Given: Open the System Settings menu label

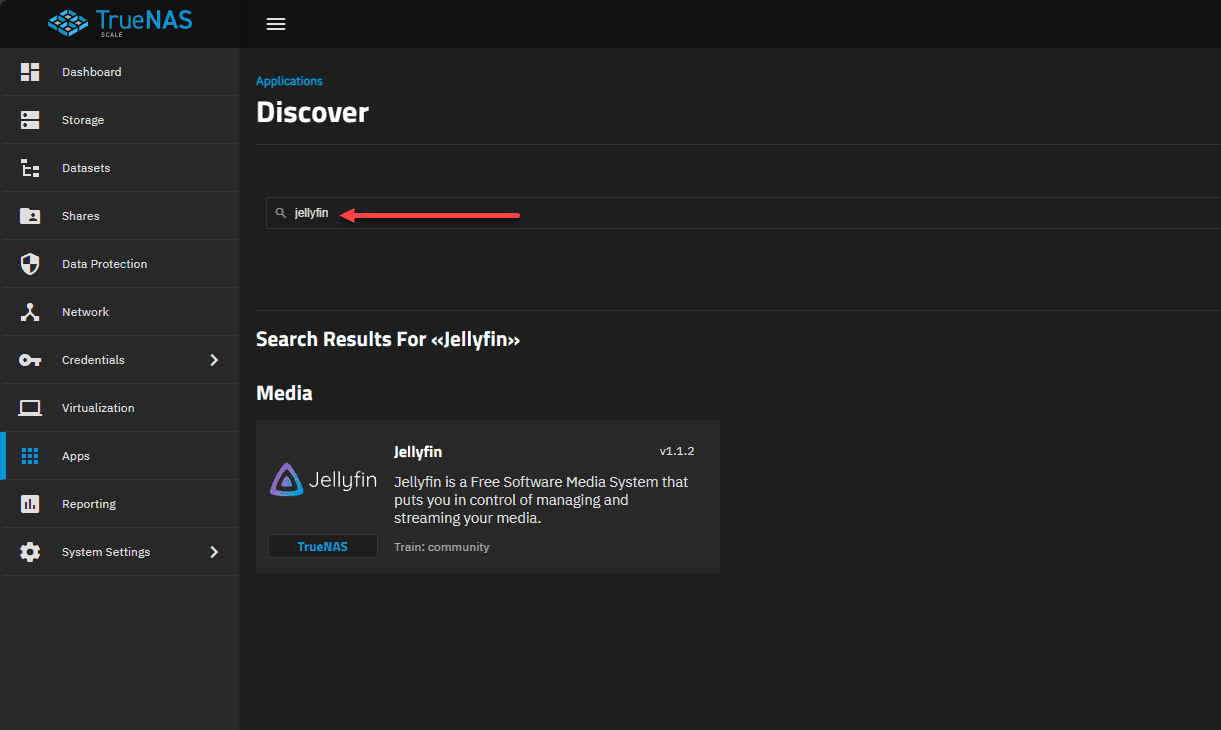Looking at the screenshot, I should click(x=106, y=552).
